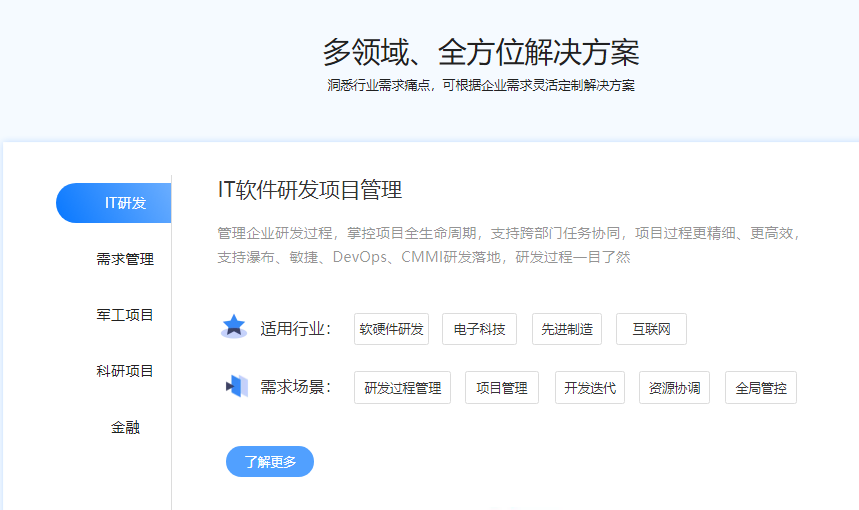Select the 金融 tab
This screenshot has width=859, height=510.
point(125,427)
